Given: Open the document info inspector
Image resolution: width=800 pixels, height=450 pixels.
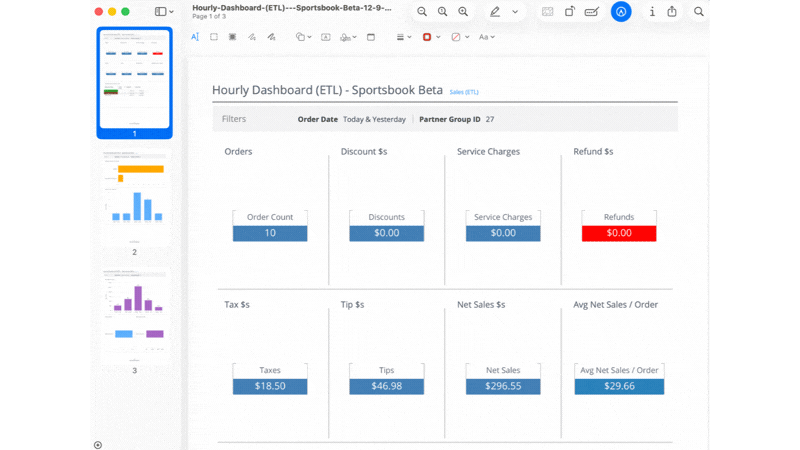Looking at the screenshot, I should click(652, 12).
